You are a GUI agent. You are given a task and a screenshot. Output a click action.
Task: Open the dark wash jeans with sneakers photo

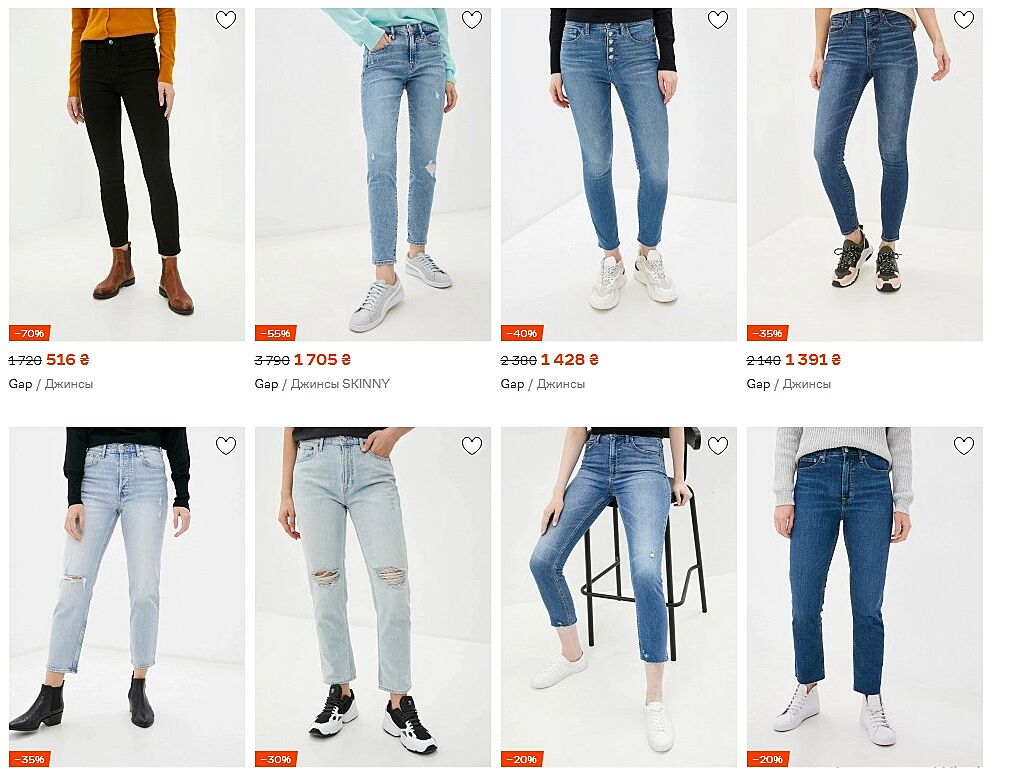click(x=865, y=174)
